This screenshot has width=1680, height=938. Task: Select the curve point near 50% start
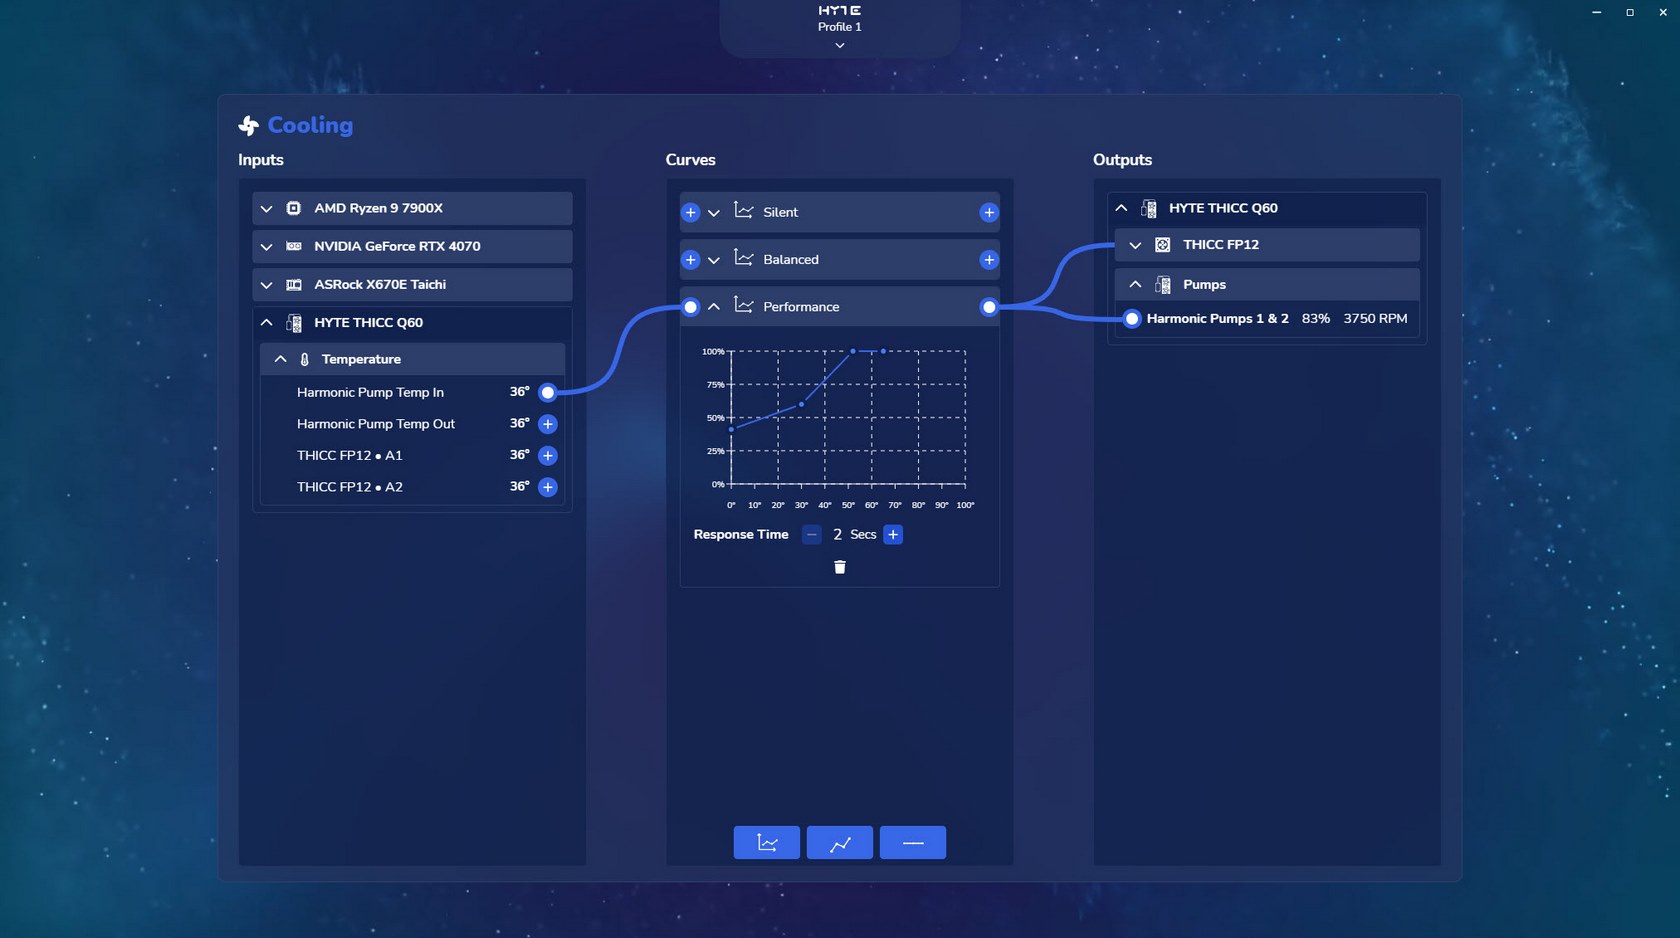(732, 430)
